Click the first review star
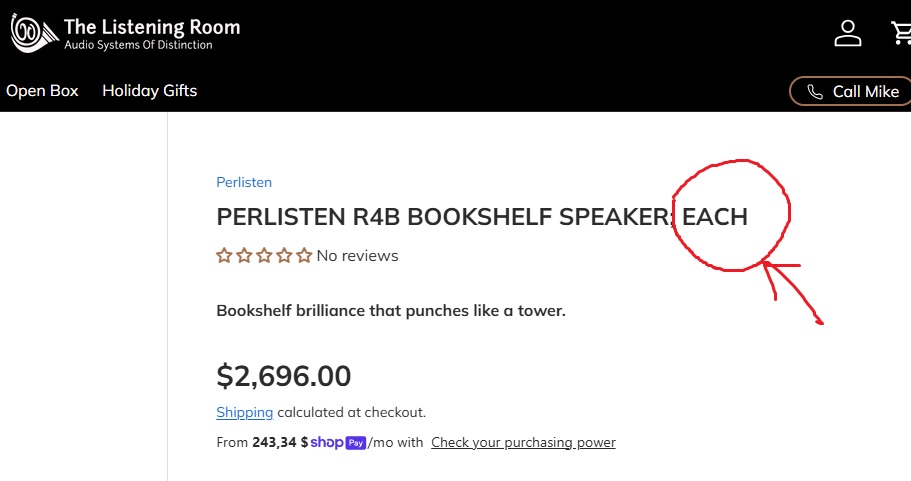The image size is (911, 481). pos(225,256)
